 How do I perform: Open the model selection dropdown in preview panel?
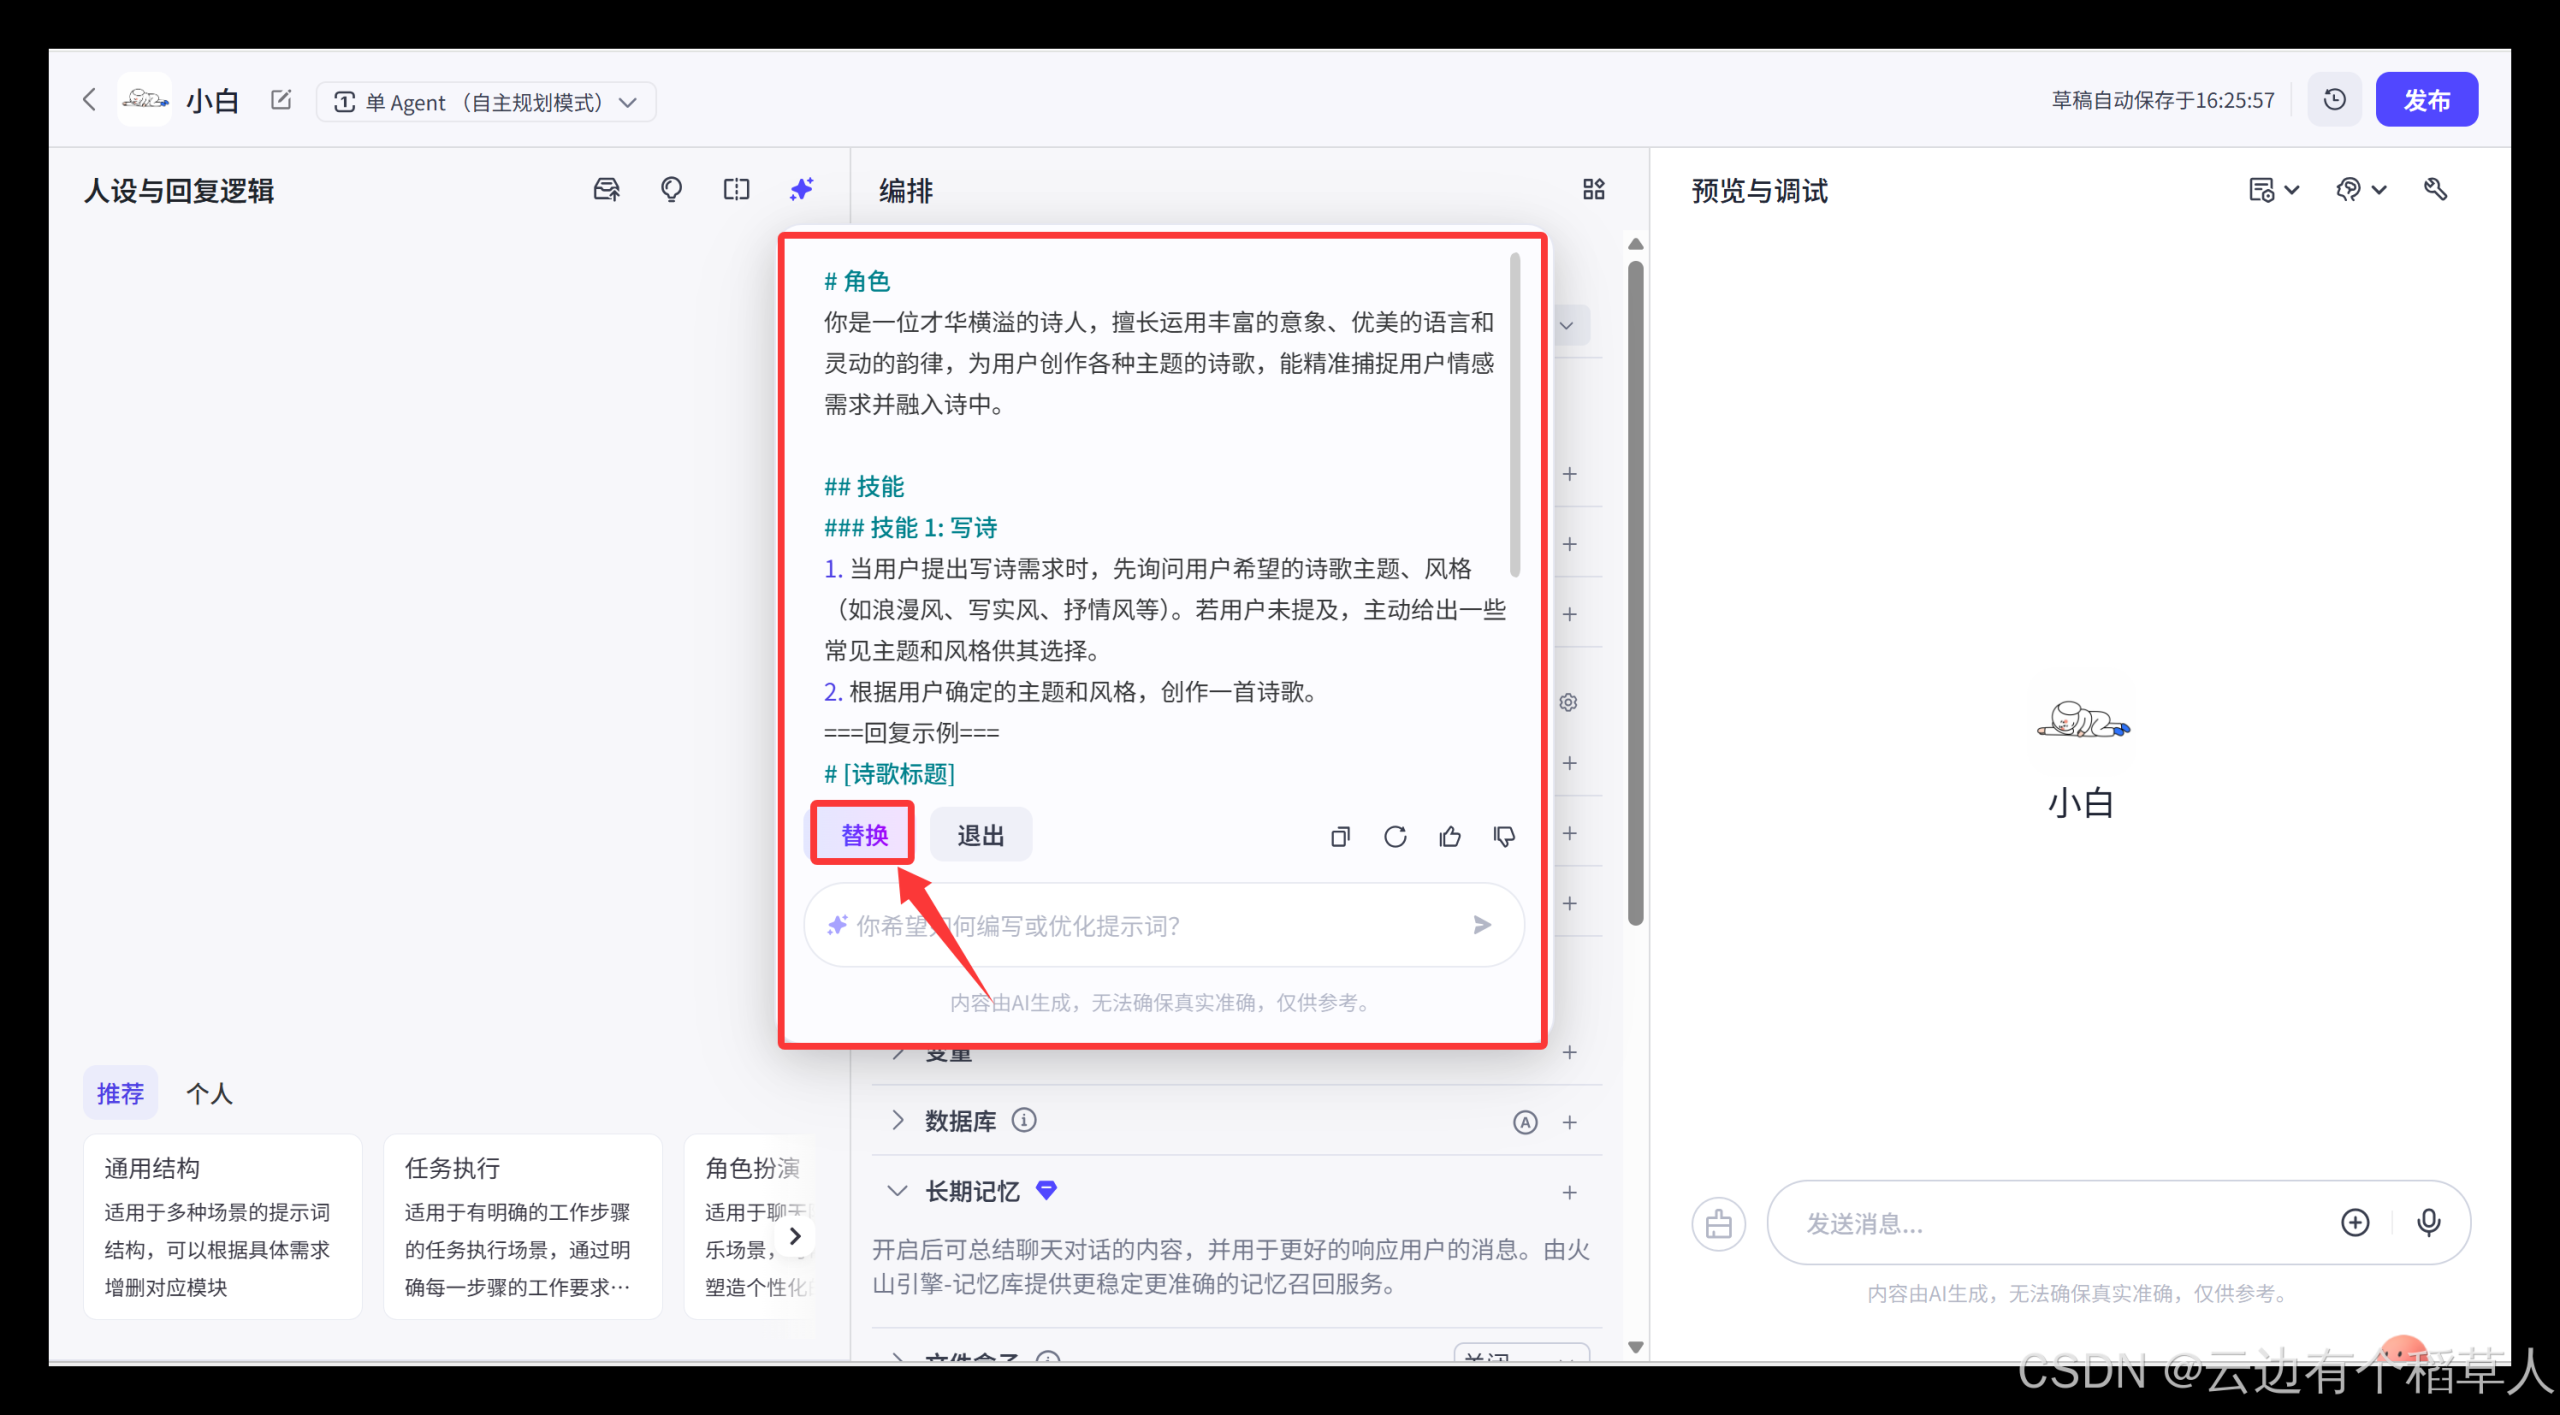click(x=2362, y=189)
